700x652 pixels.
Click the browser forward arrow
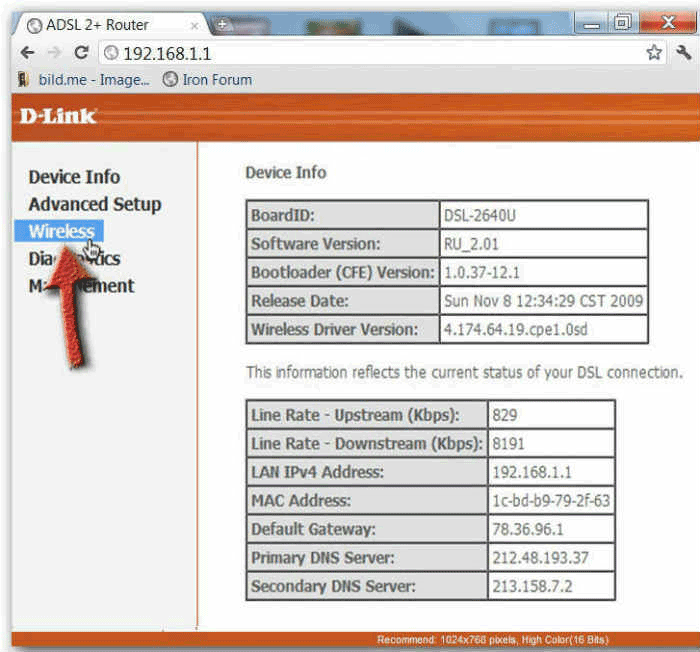54,53
